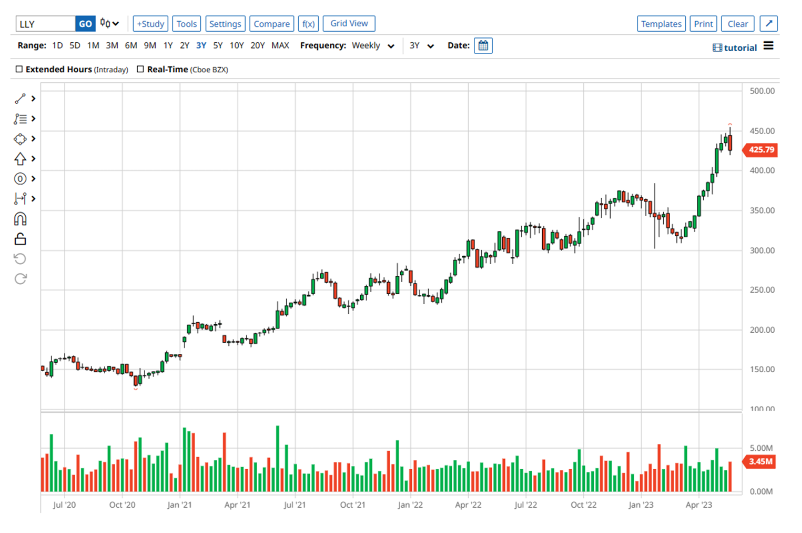Select the up-arrow marker tool
This screenshot has width=802, height=533.
20,159
